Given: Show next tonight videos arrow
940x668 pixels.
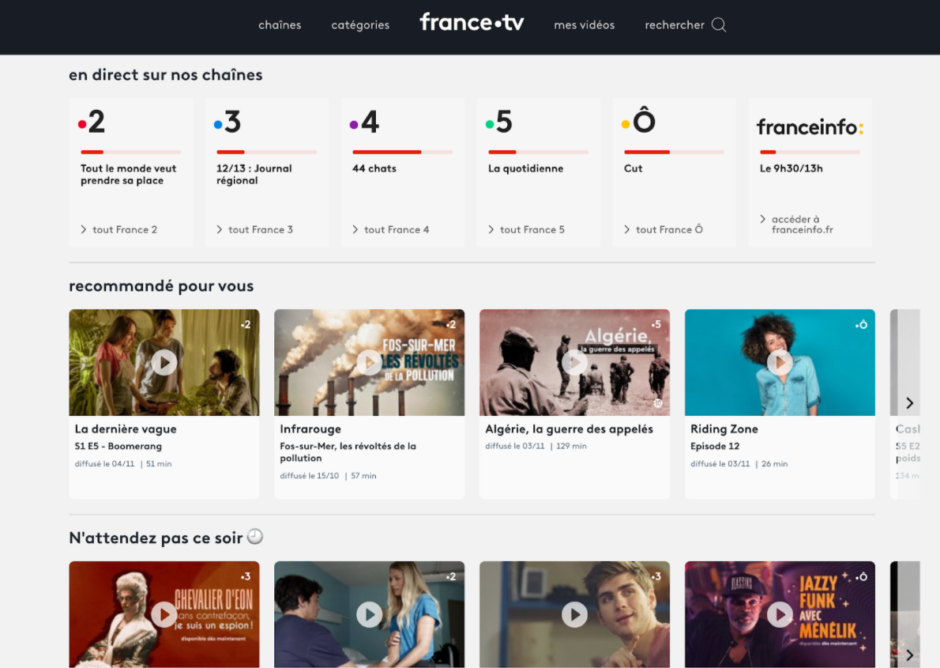Looking at the screenshot, I should pos(909,655).
